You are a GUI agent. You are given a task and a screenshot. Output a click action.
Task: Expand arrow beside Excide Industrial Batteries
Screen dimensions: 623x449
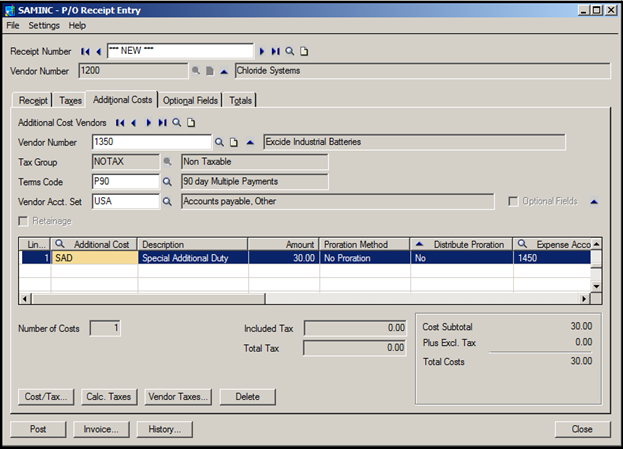pos(249,142)
